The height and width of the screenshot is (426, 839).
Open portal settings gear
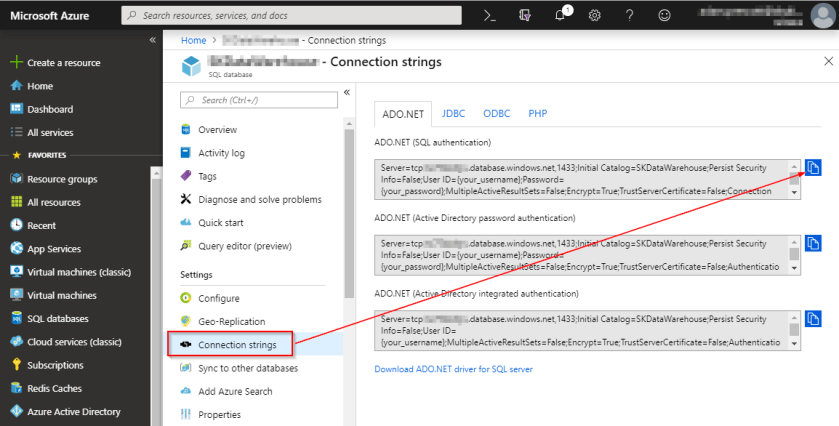click(595, 16)
